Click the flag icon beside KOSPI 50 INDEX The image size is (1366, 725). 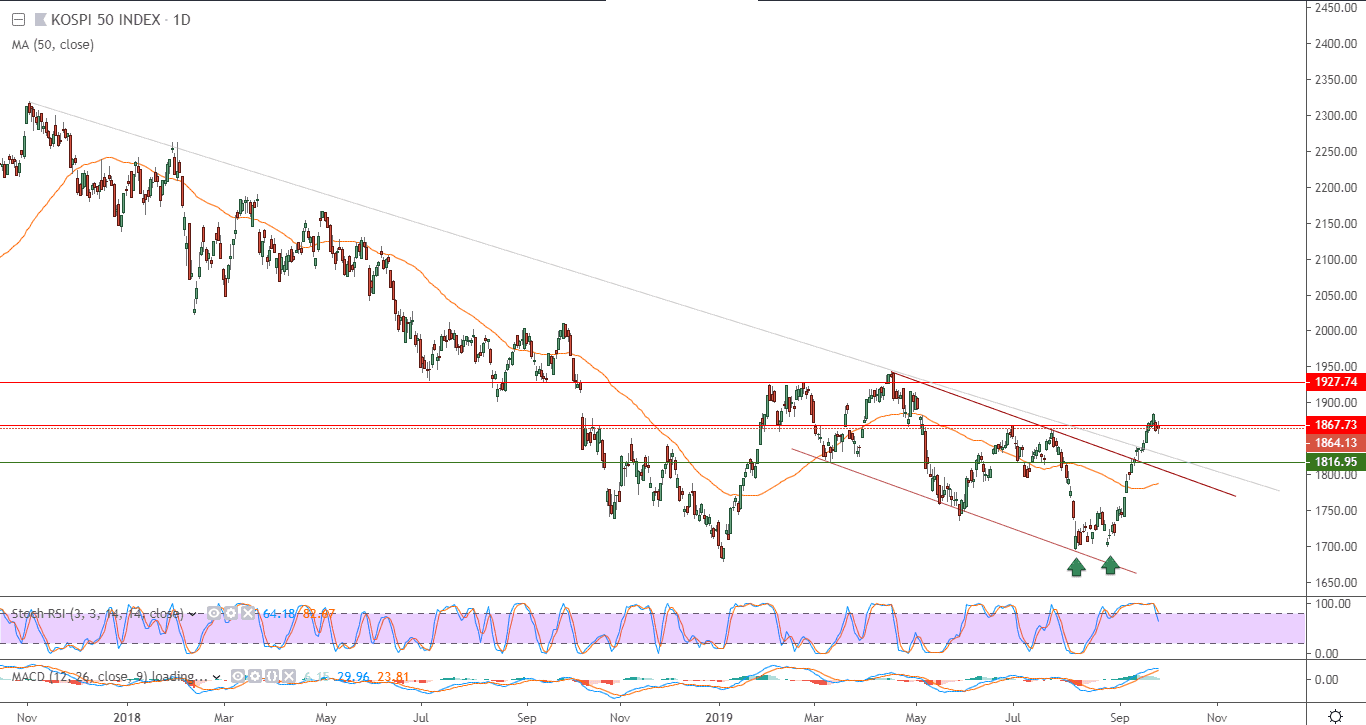pos(40,20)
